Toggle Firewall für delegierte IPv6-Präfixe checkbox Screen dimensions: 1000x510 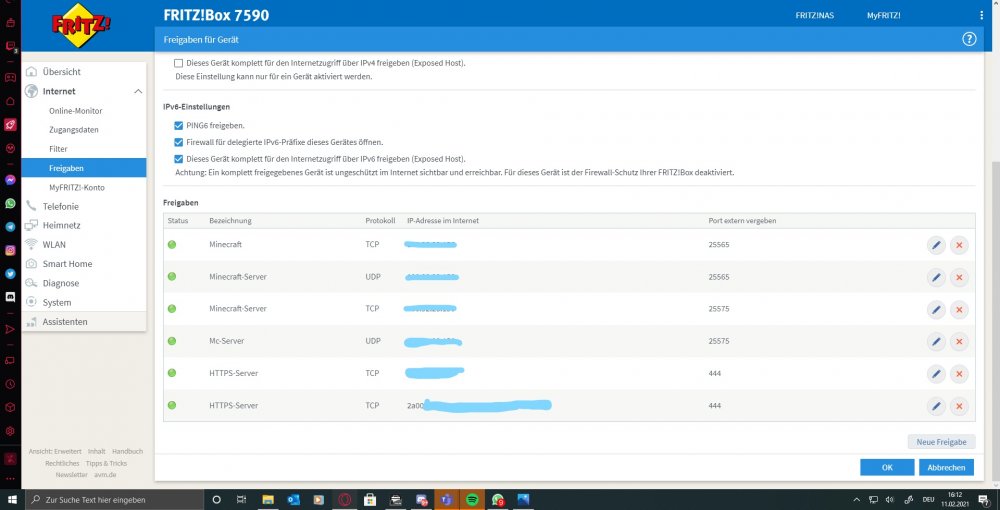[x=179, y=142]
